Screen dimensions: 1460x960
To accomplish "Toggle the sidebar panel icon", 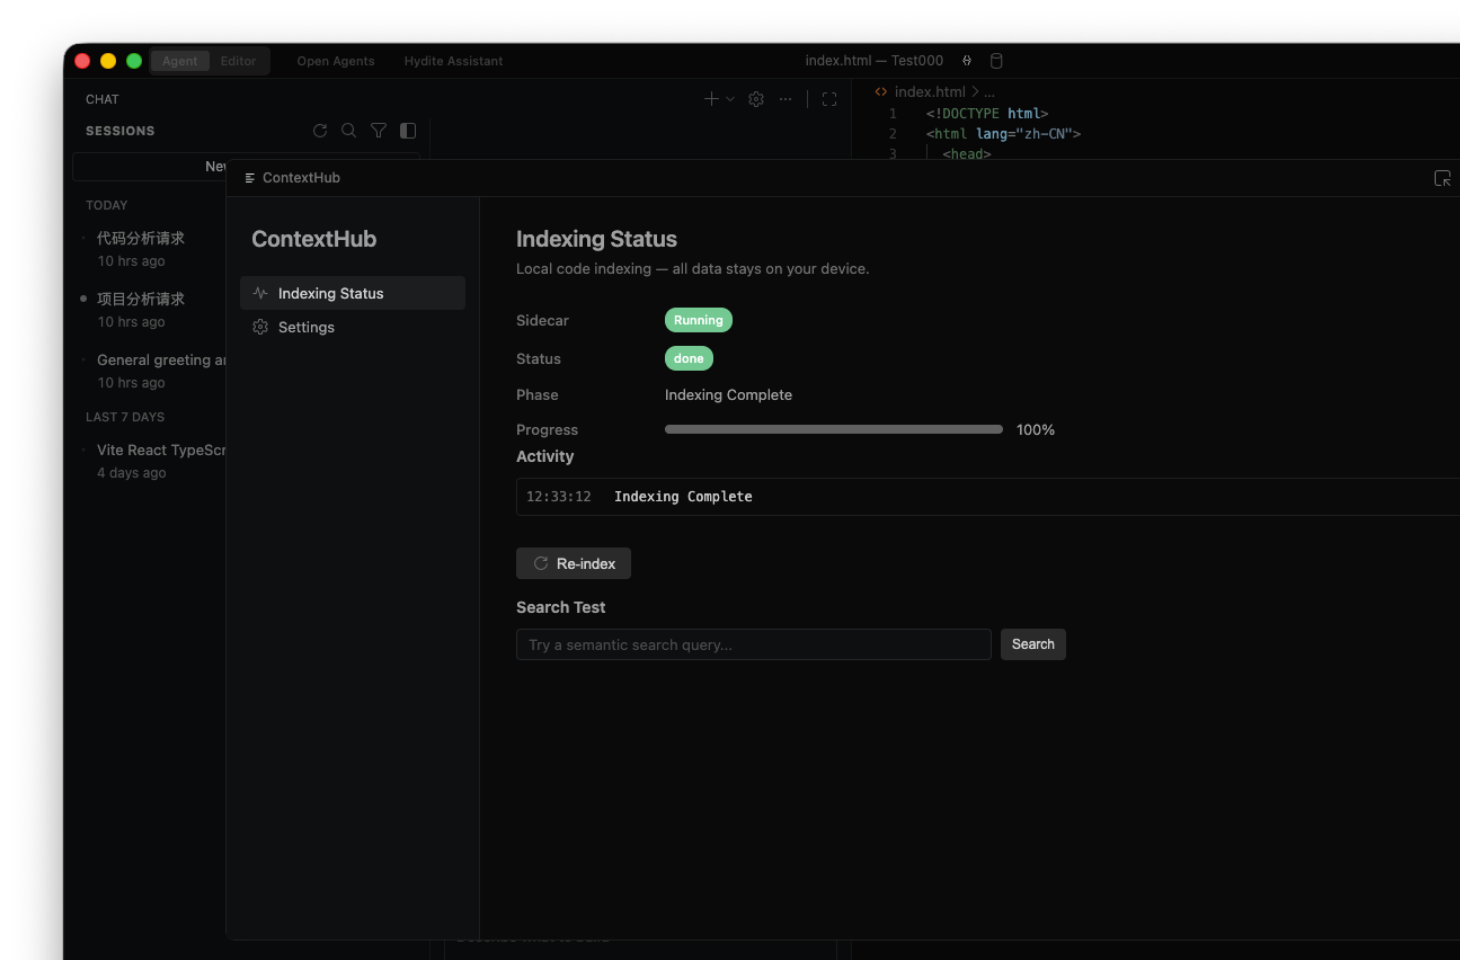I will 407,130.
